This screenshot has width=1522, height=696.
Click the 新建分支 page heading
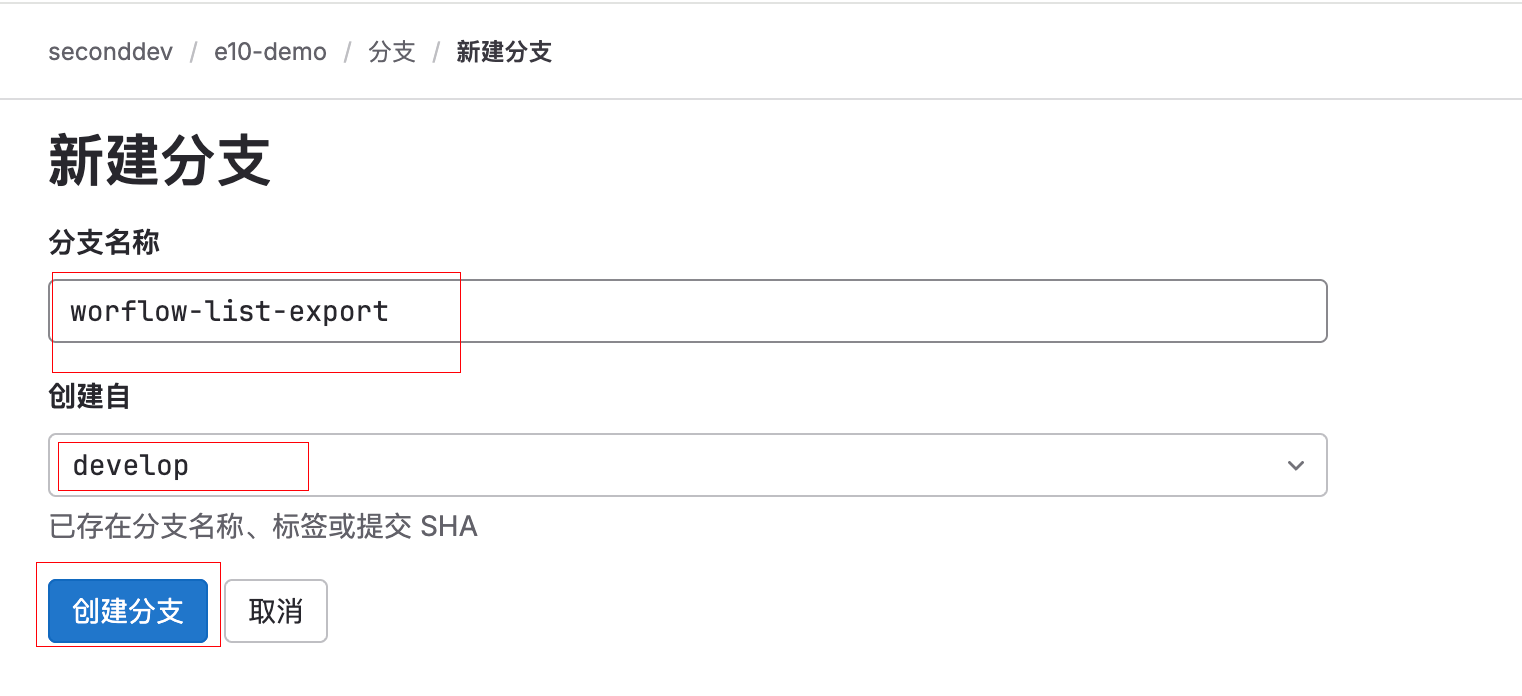click(159, 162)
